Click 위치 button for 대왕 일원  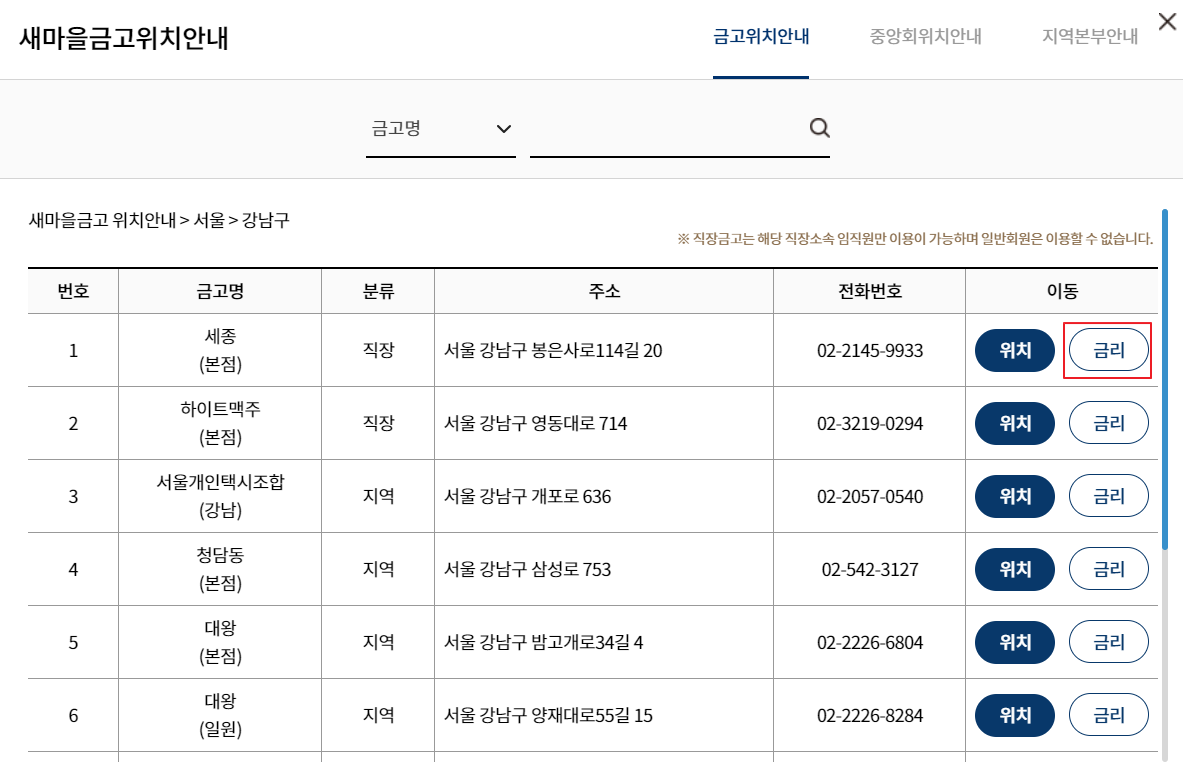[1015, 715]
